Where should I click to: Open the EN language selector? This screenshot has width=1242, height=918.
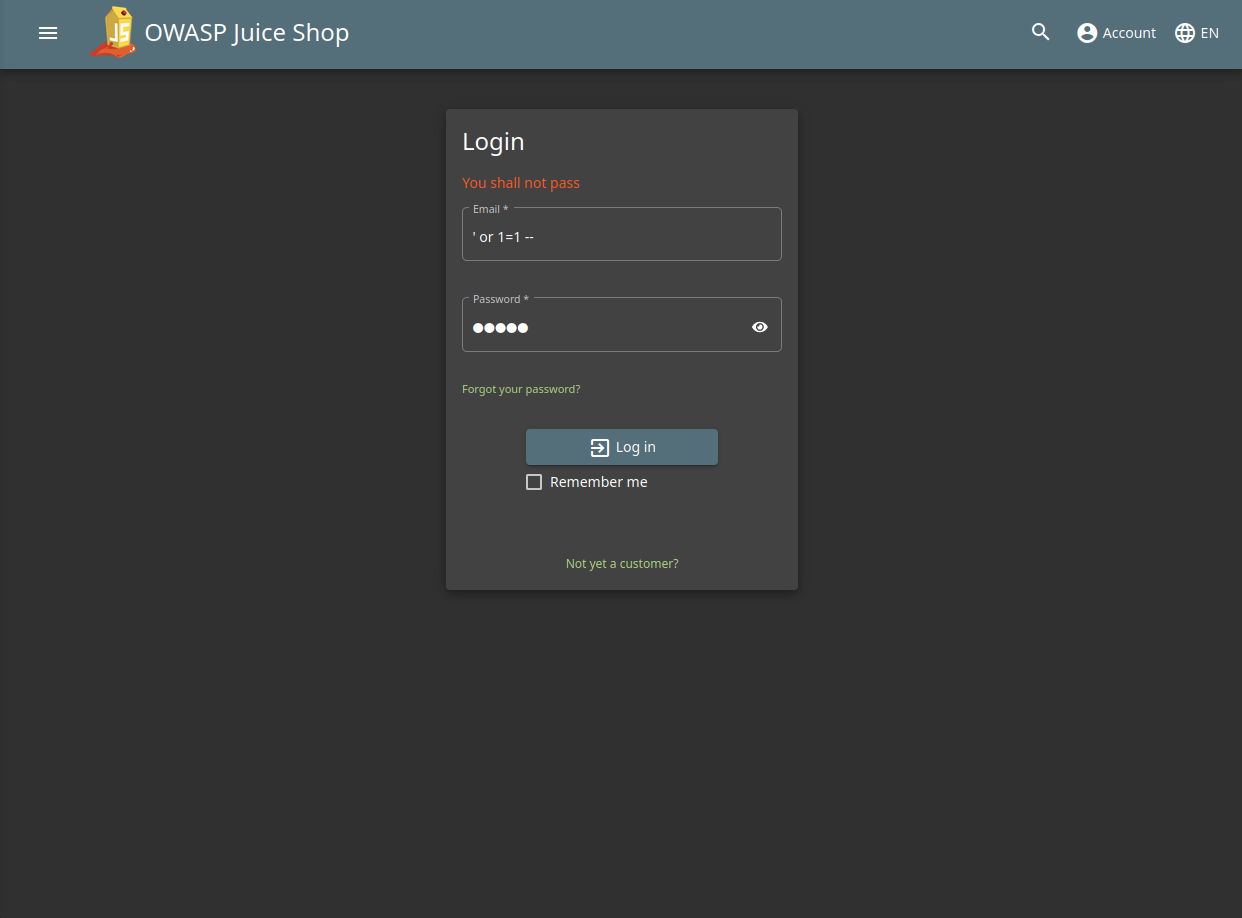click(x=1197, y=33)
